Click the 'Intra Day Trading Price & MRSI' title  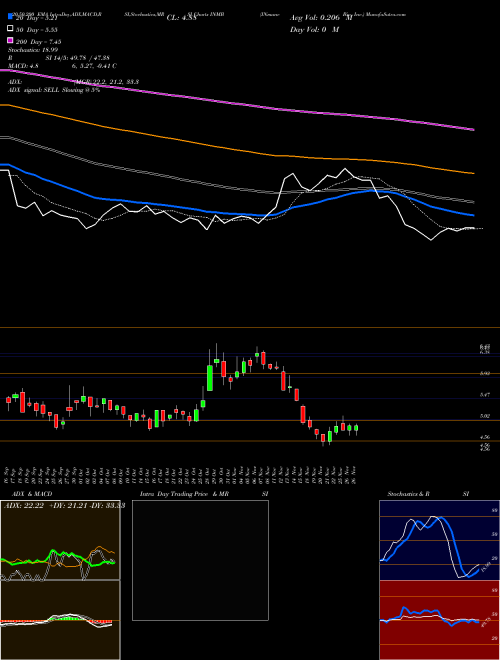[x=204, y=494]
